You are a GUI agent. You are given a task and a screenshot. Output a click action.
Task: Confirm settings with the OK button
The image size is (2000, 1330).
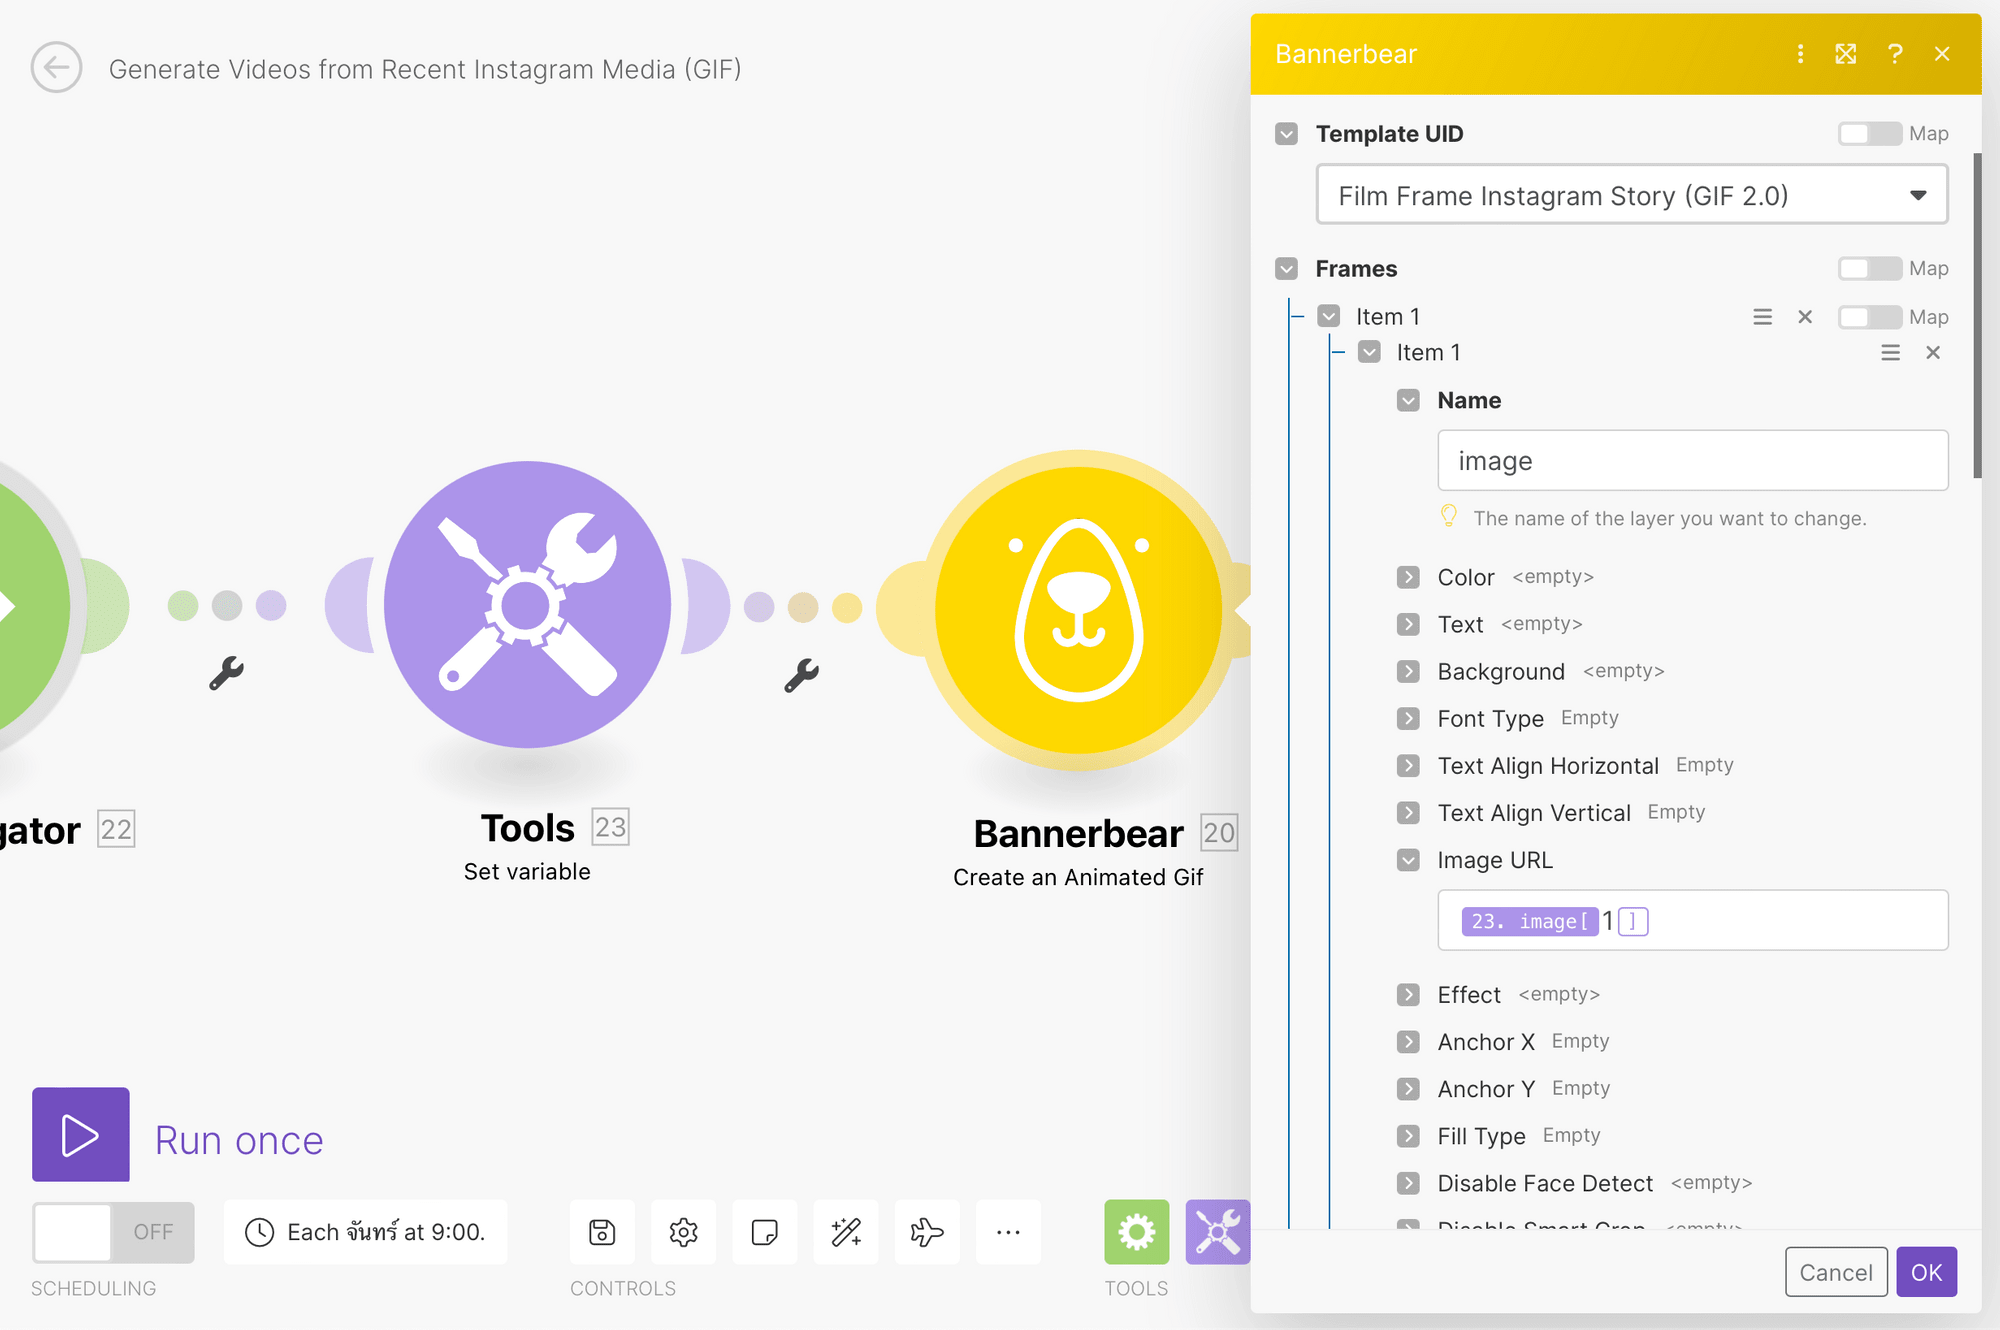click(x=1926, y=1272)
